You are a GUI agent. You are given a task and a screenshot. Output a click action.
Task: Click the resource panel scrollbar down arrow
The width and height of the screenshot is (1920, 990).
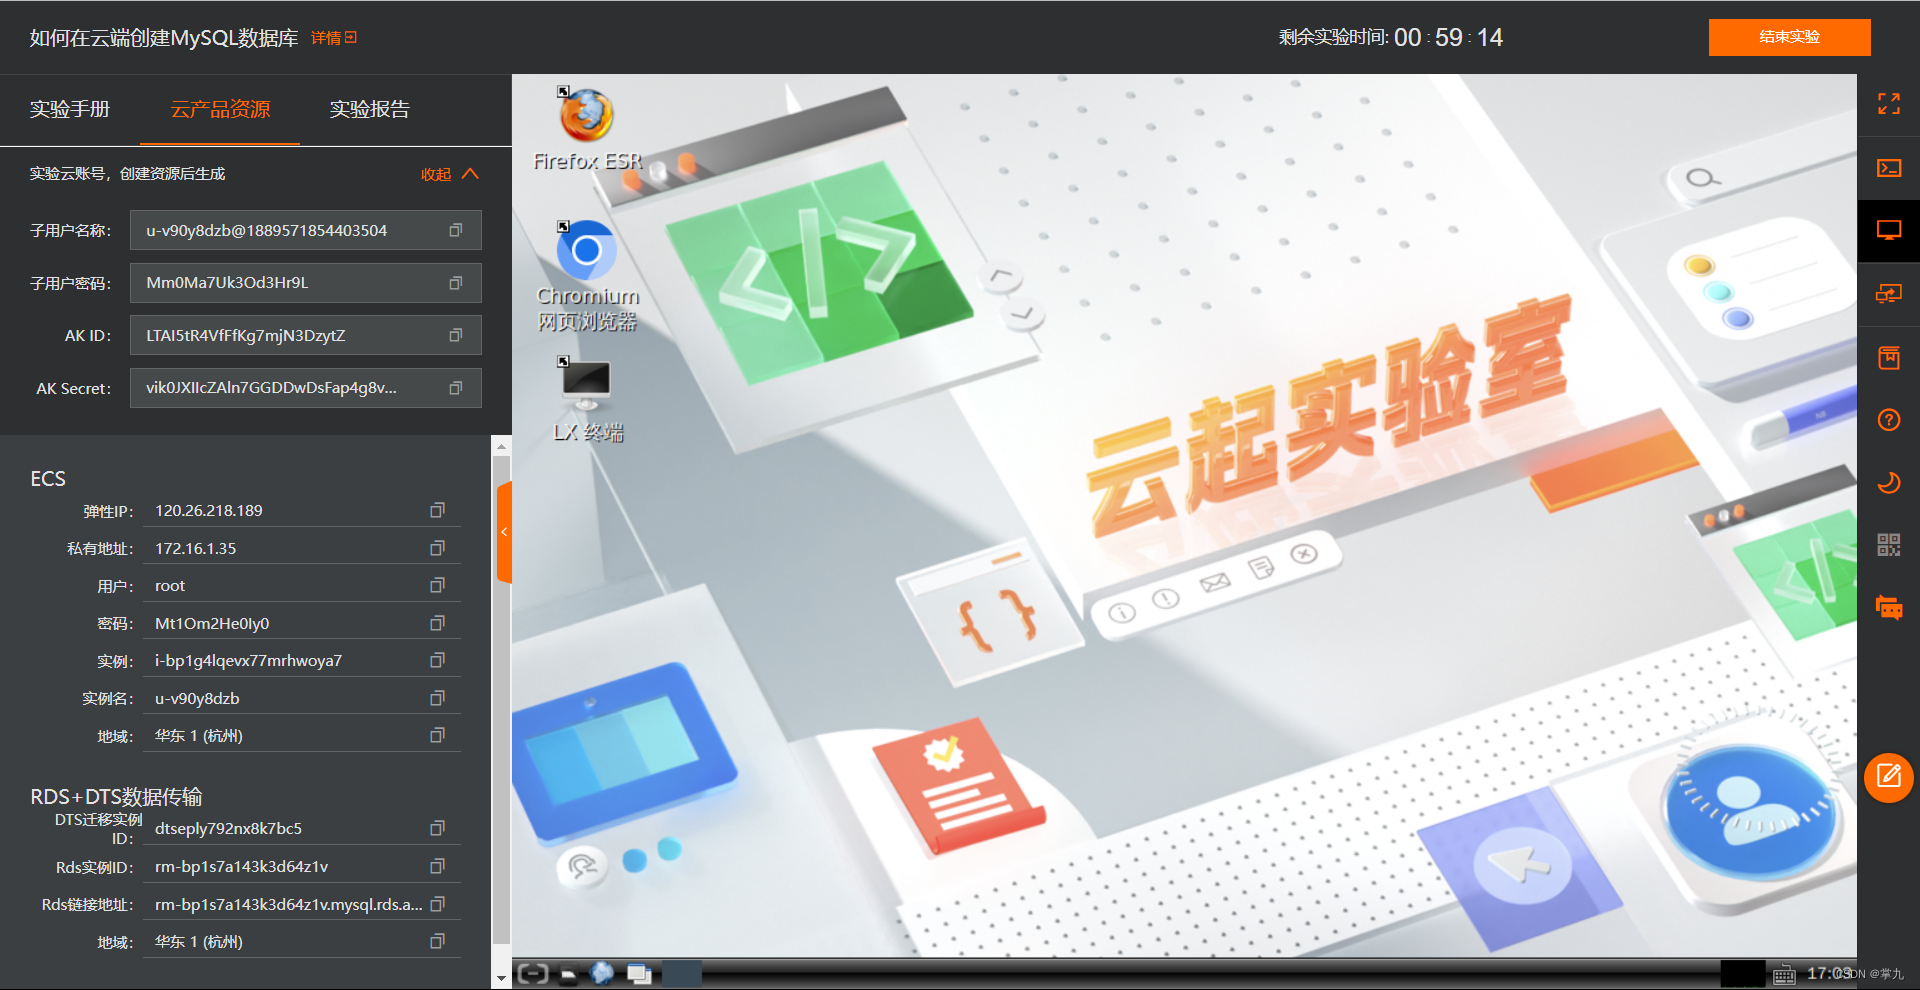(501, 979)
